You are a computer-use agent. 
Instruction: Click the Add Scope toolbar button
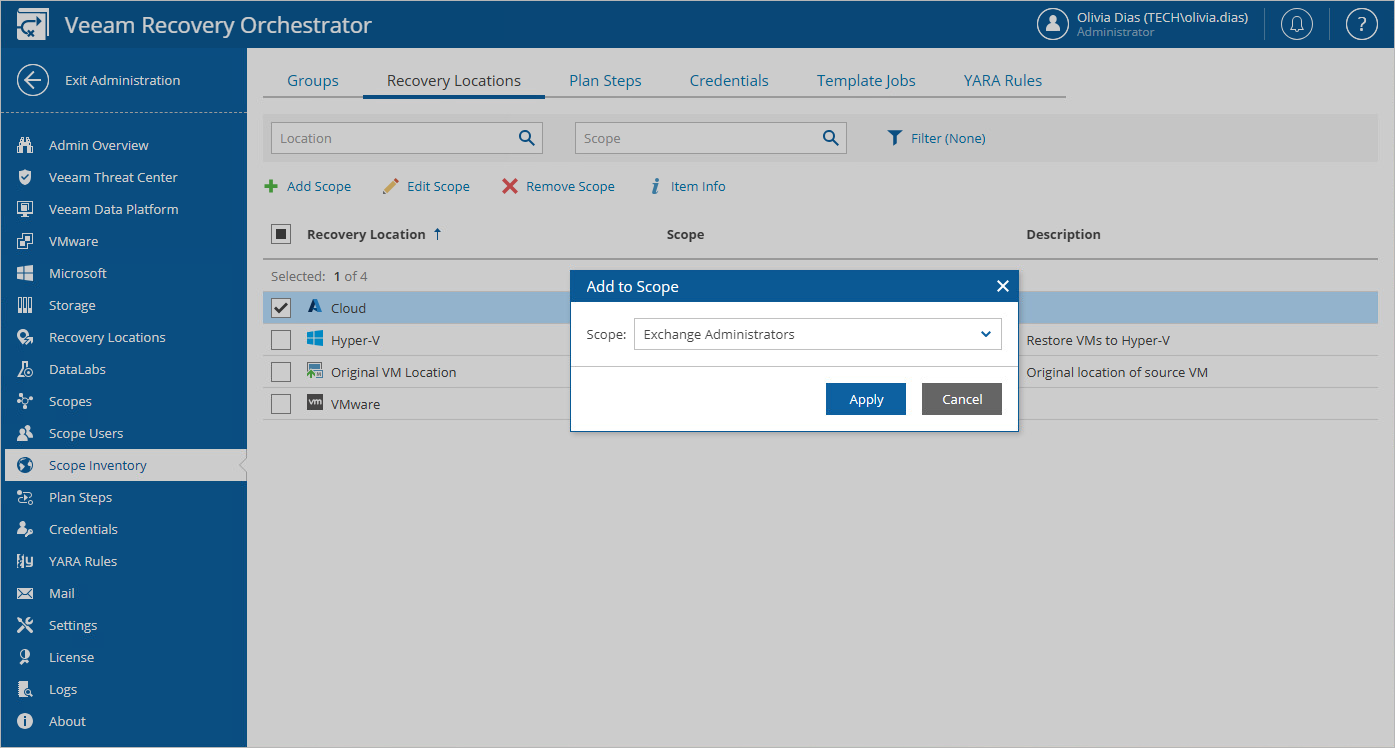pyautogui.click(x=307, y=186)
